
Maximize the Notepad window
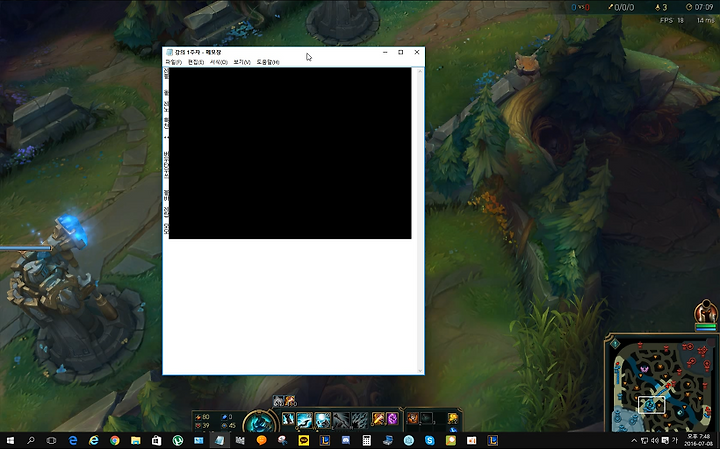click(400, 52)
